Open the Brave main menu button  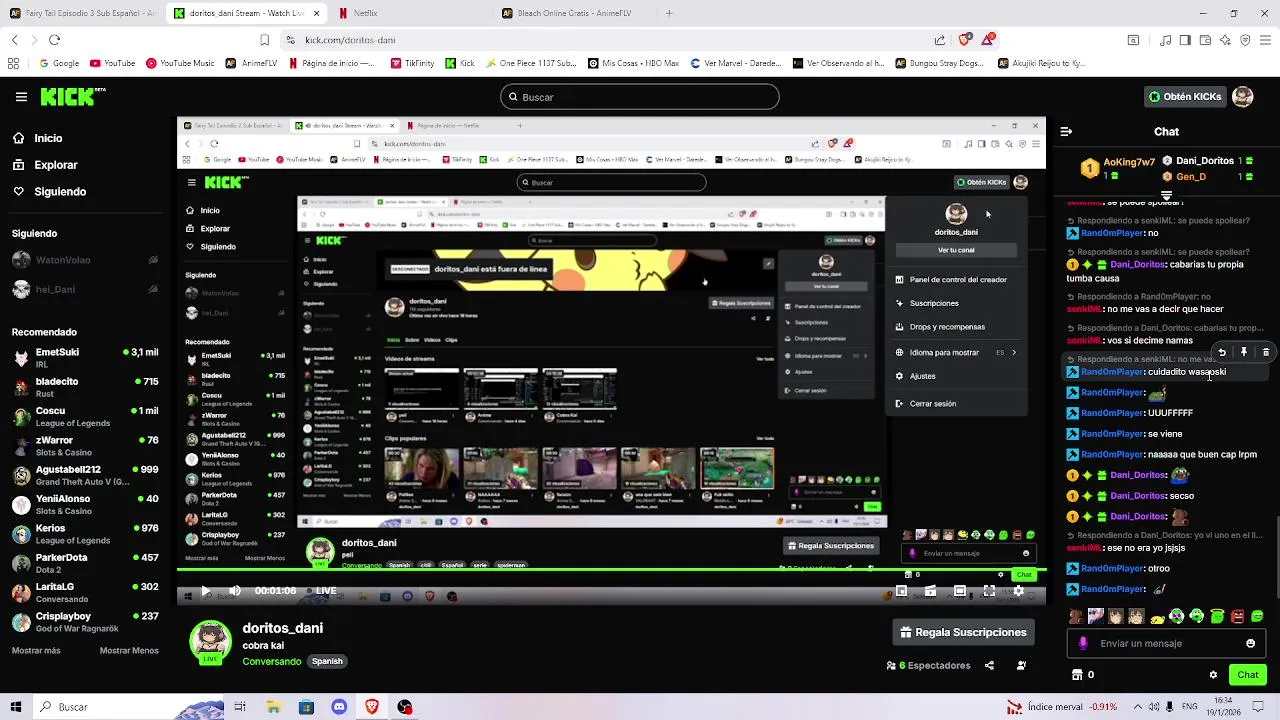(1266, 40)
